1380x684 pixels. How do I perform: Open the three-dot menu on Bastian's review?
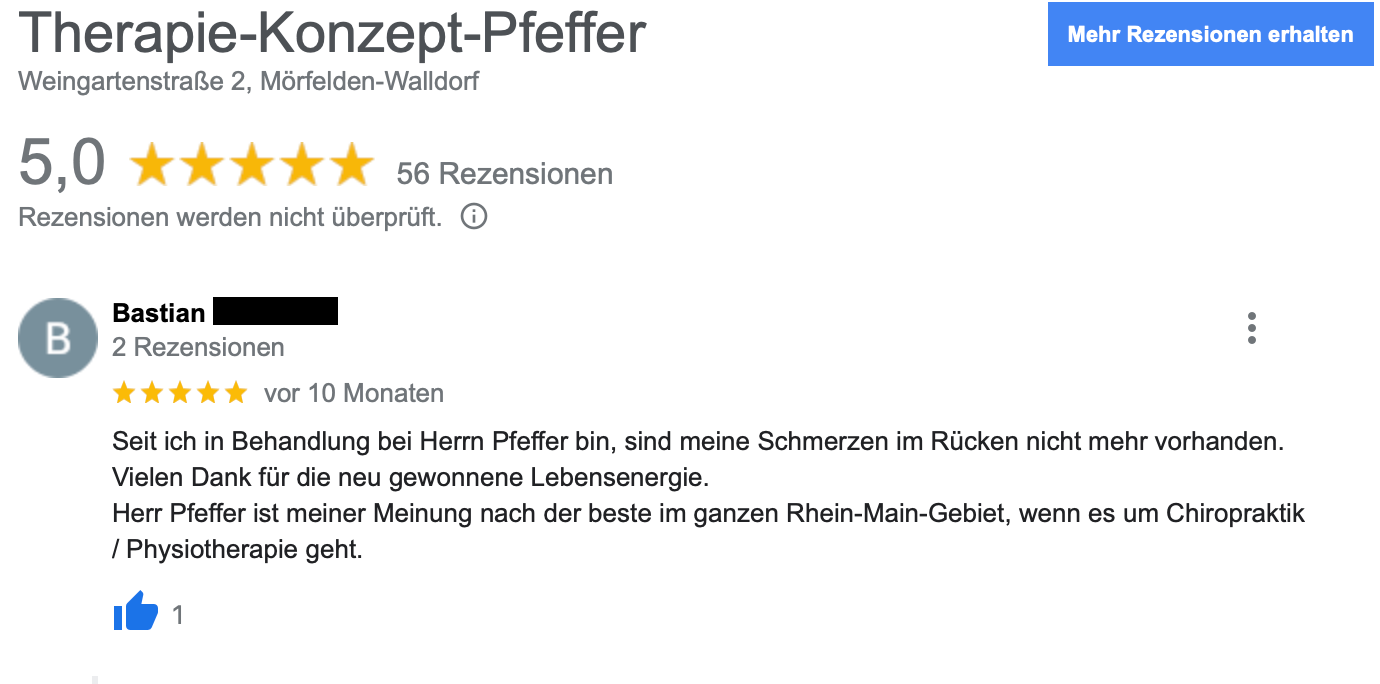(1251, 328)
